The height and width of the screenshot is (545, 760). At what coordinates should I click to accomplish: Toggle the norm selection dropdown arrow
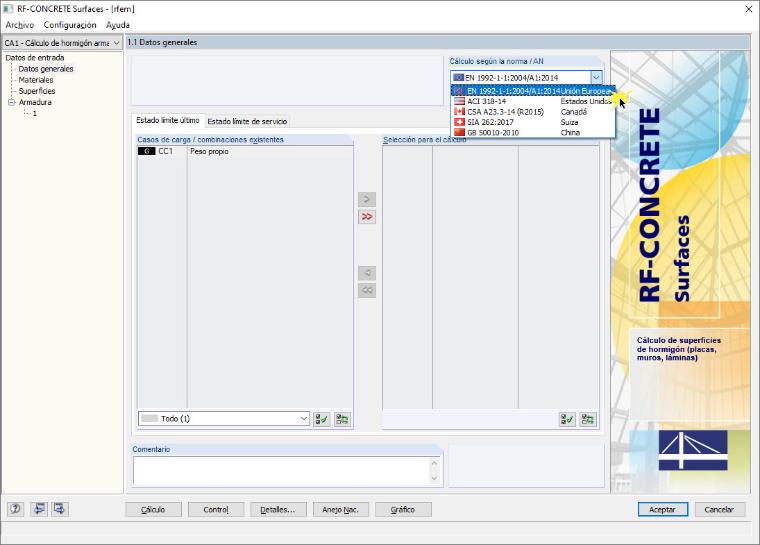(x=596, y=78)
